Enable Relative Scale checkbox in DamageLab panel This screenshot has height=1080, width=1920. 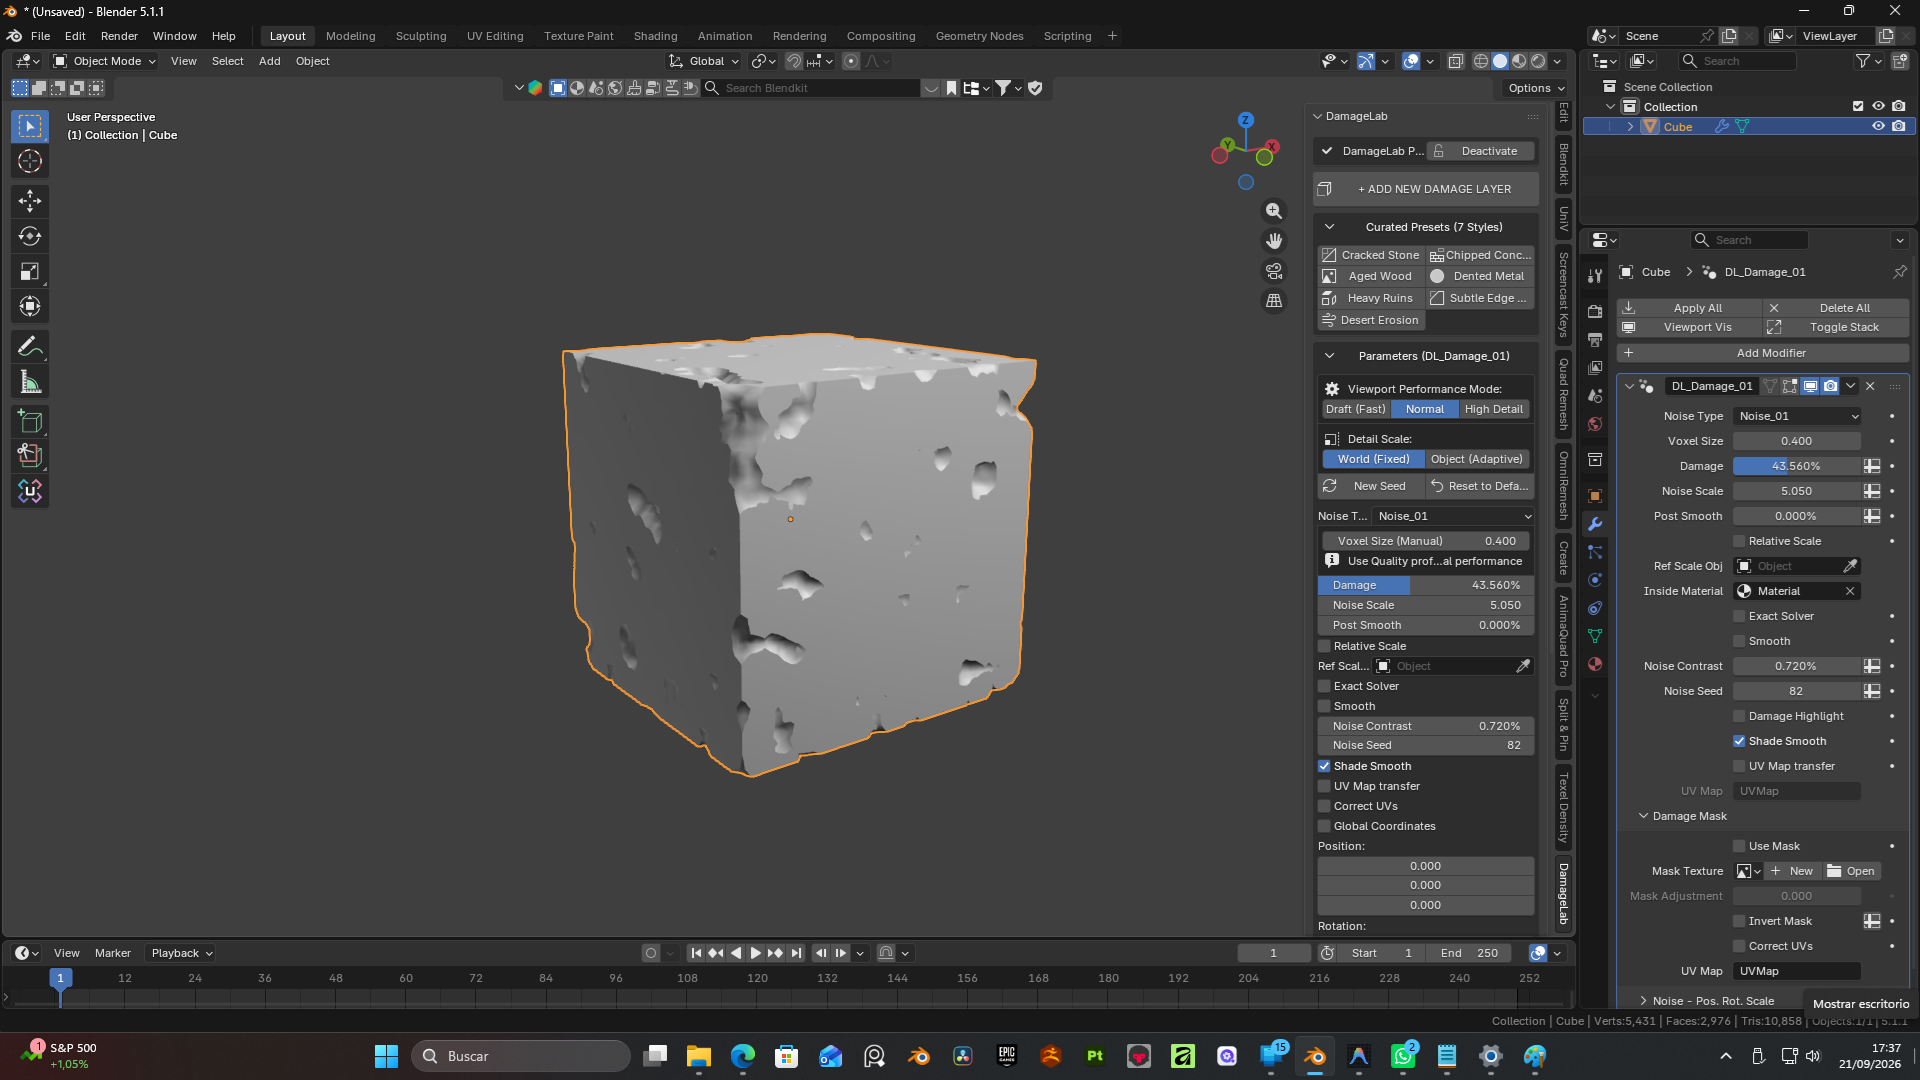(x=1324, y=646)
